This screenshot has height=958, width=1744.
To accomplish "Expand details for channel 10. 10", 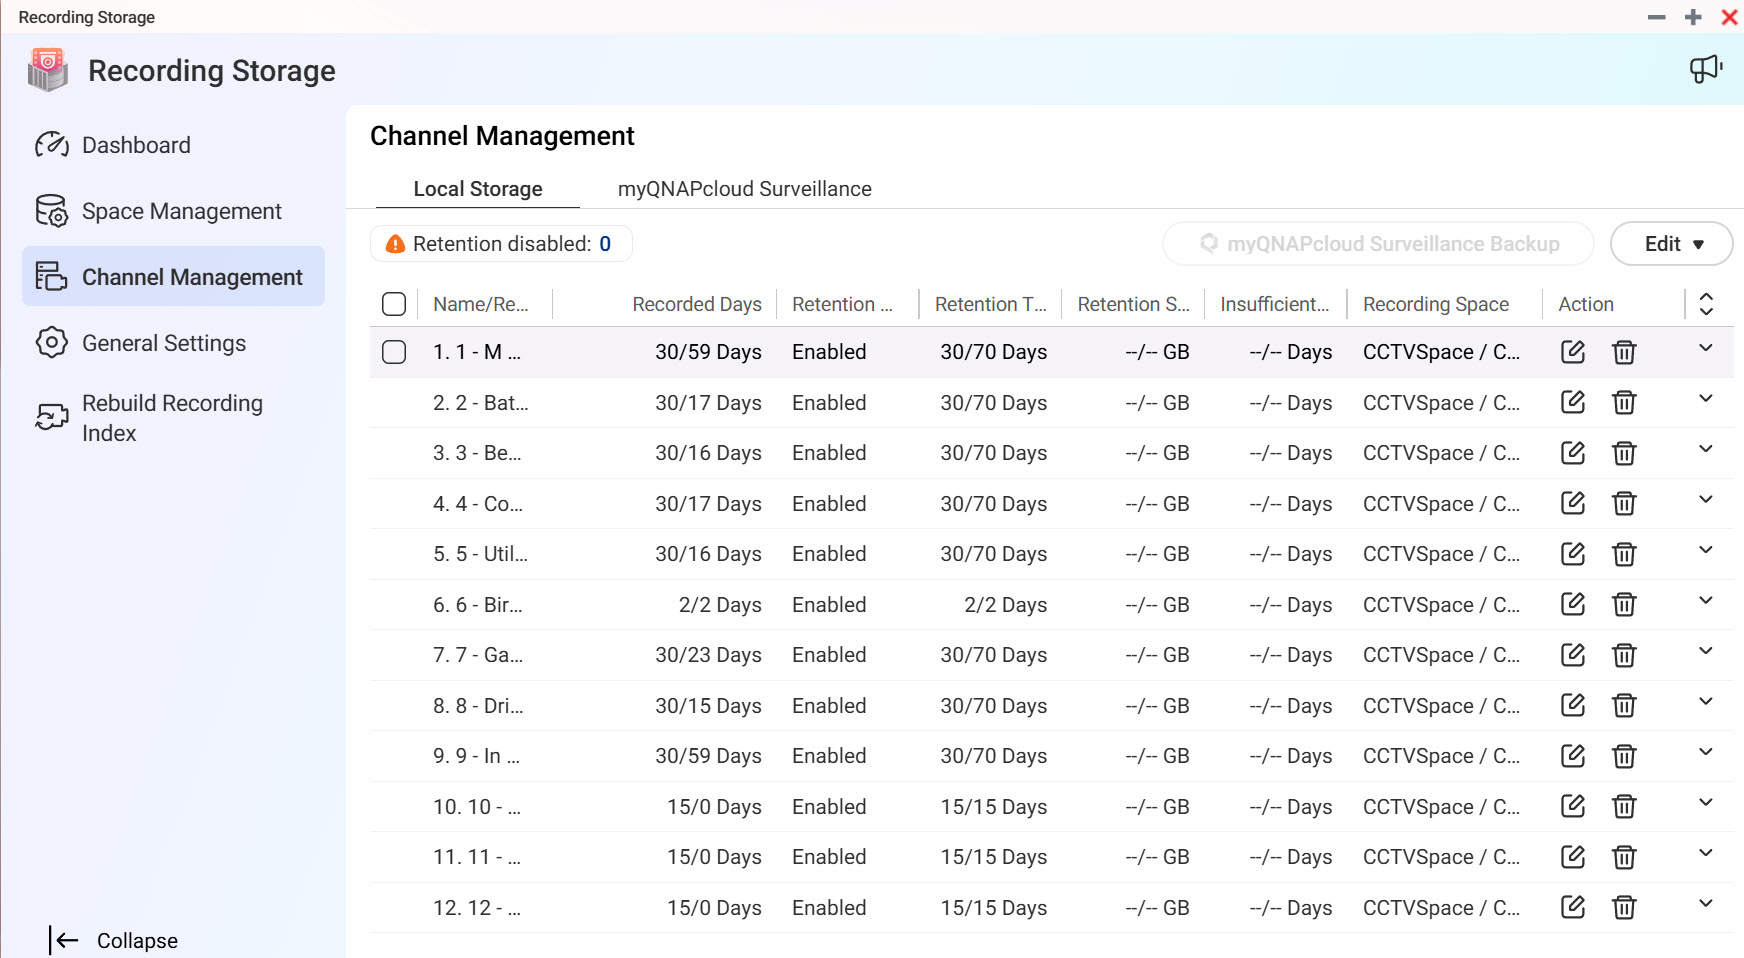I will 1706,802.
